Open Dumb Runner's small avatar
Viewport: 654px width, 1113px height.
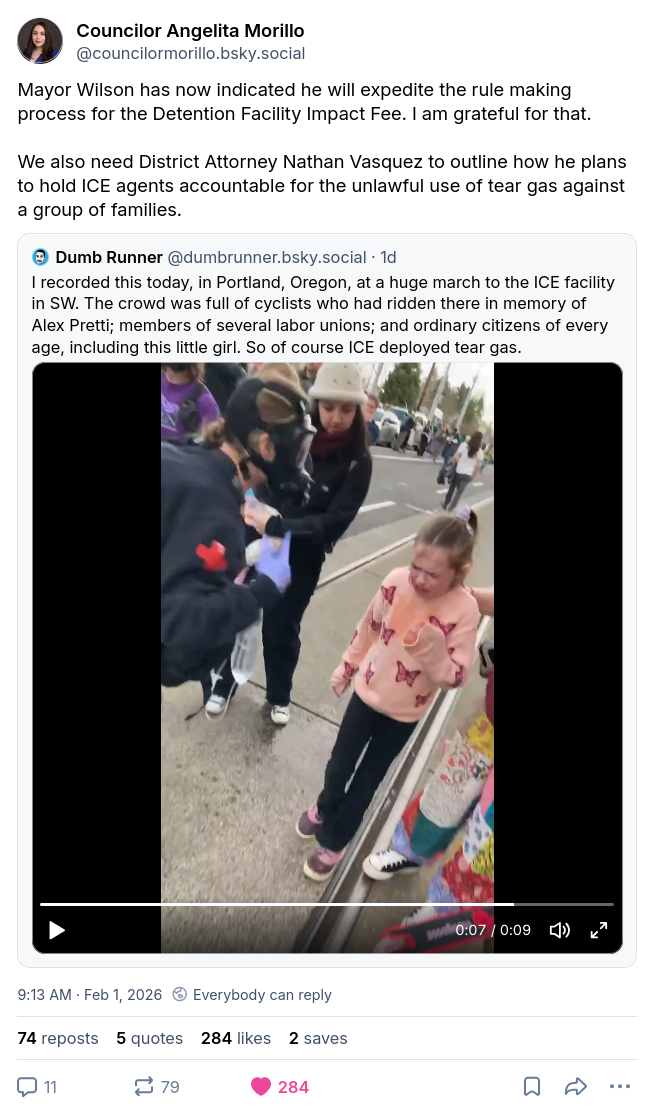click(40, 257)
